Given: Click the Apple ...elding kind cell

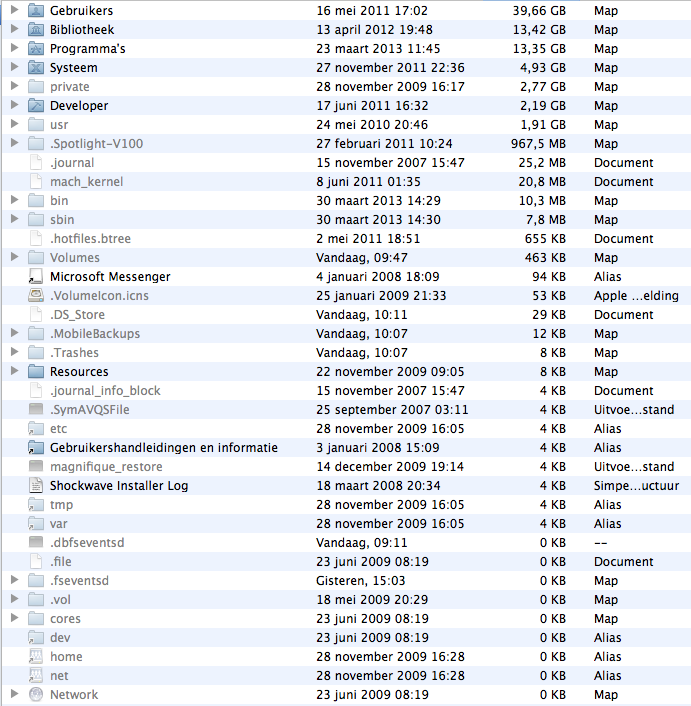Looking at the screenshot, I should (x=636, y=295).
